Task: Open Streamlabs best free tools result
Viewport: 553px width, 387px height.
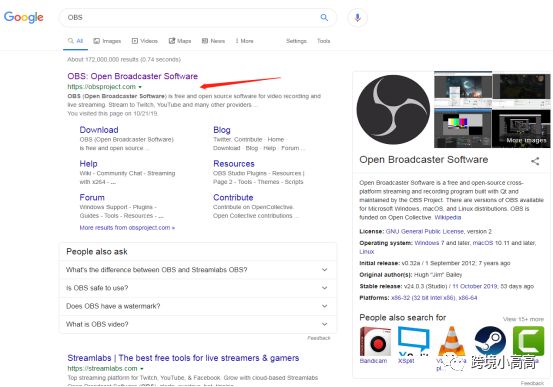Action: (183, 358)
